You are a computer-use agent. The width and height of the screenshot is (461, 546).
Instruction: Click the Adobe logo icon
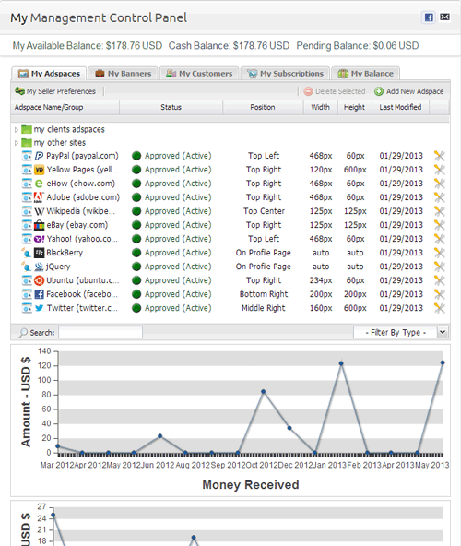point(39,197)
